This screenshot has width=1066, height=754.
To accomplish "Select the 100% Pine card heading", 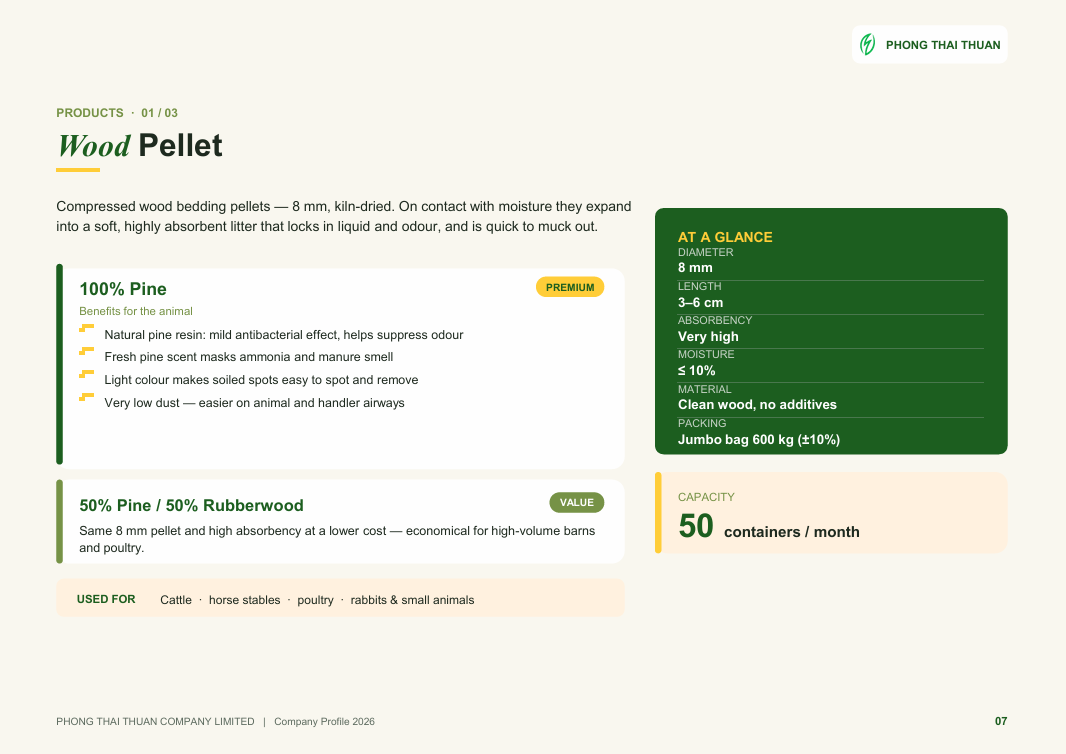I will 123,289.
